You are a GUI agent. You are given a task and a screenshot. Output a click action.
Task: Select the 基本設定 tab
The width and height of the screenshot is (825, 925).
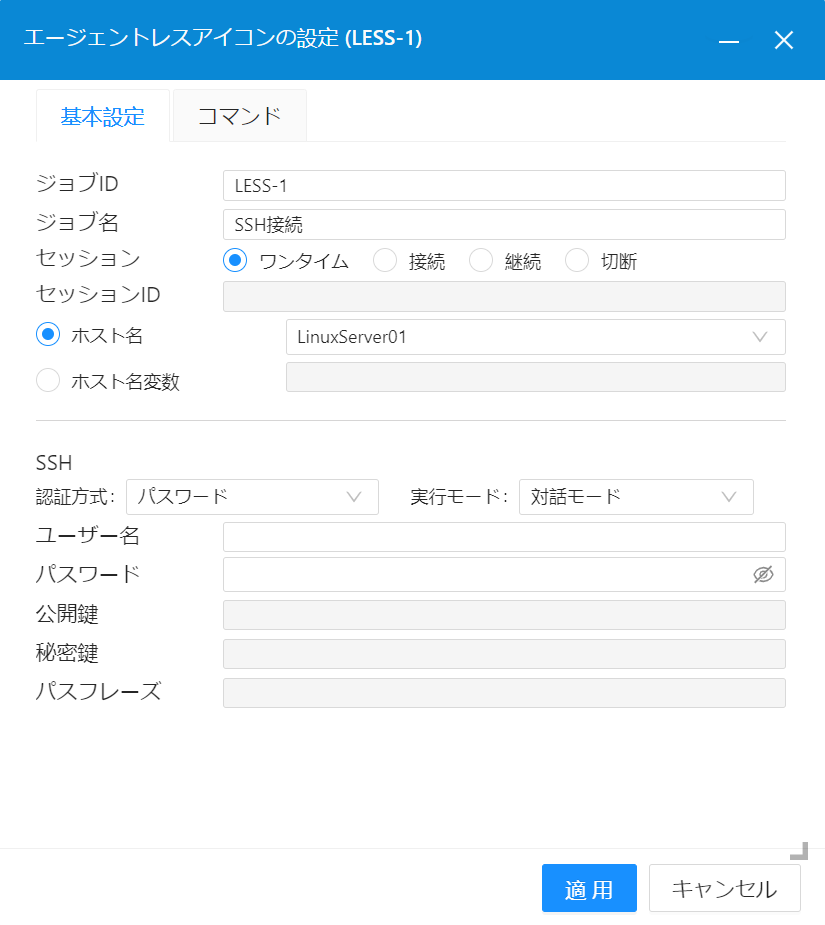(x=102, y=115)
